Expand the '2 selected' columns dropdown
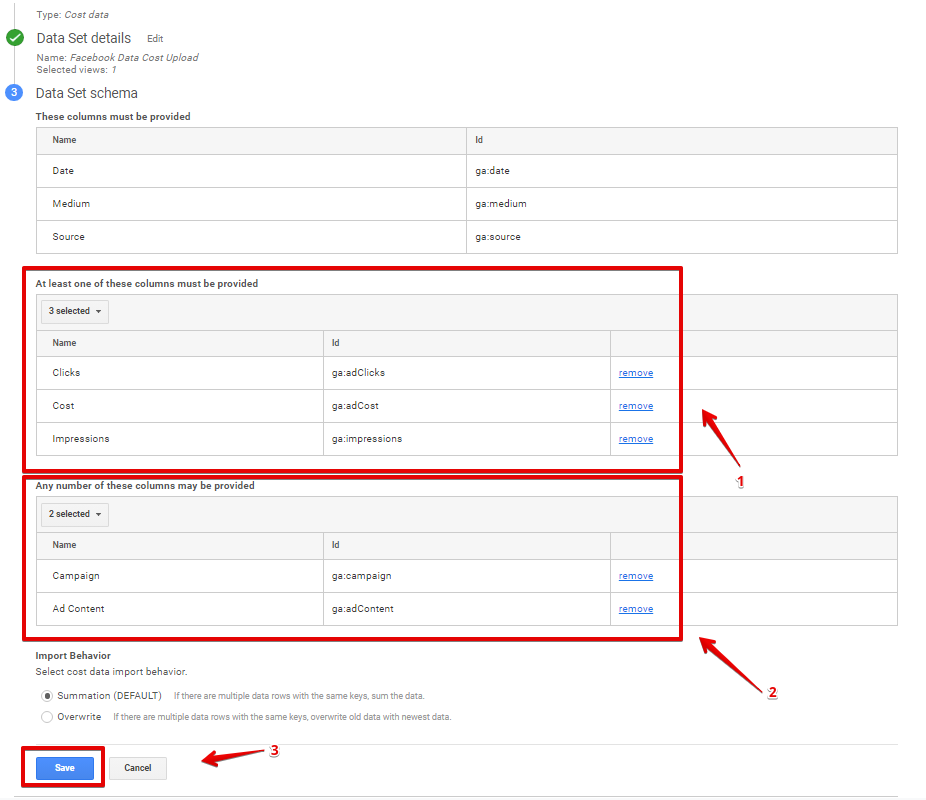Image resolution: width=926 pixels, height=800 pixels. (x=75, y=514)
